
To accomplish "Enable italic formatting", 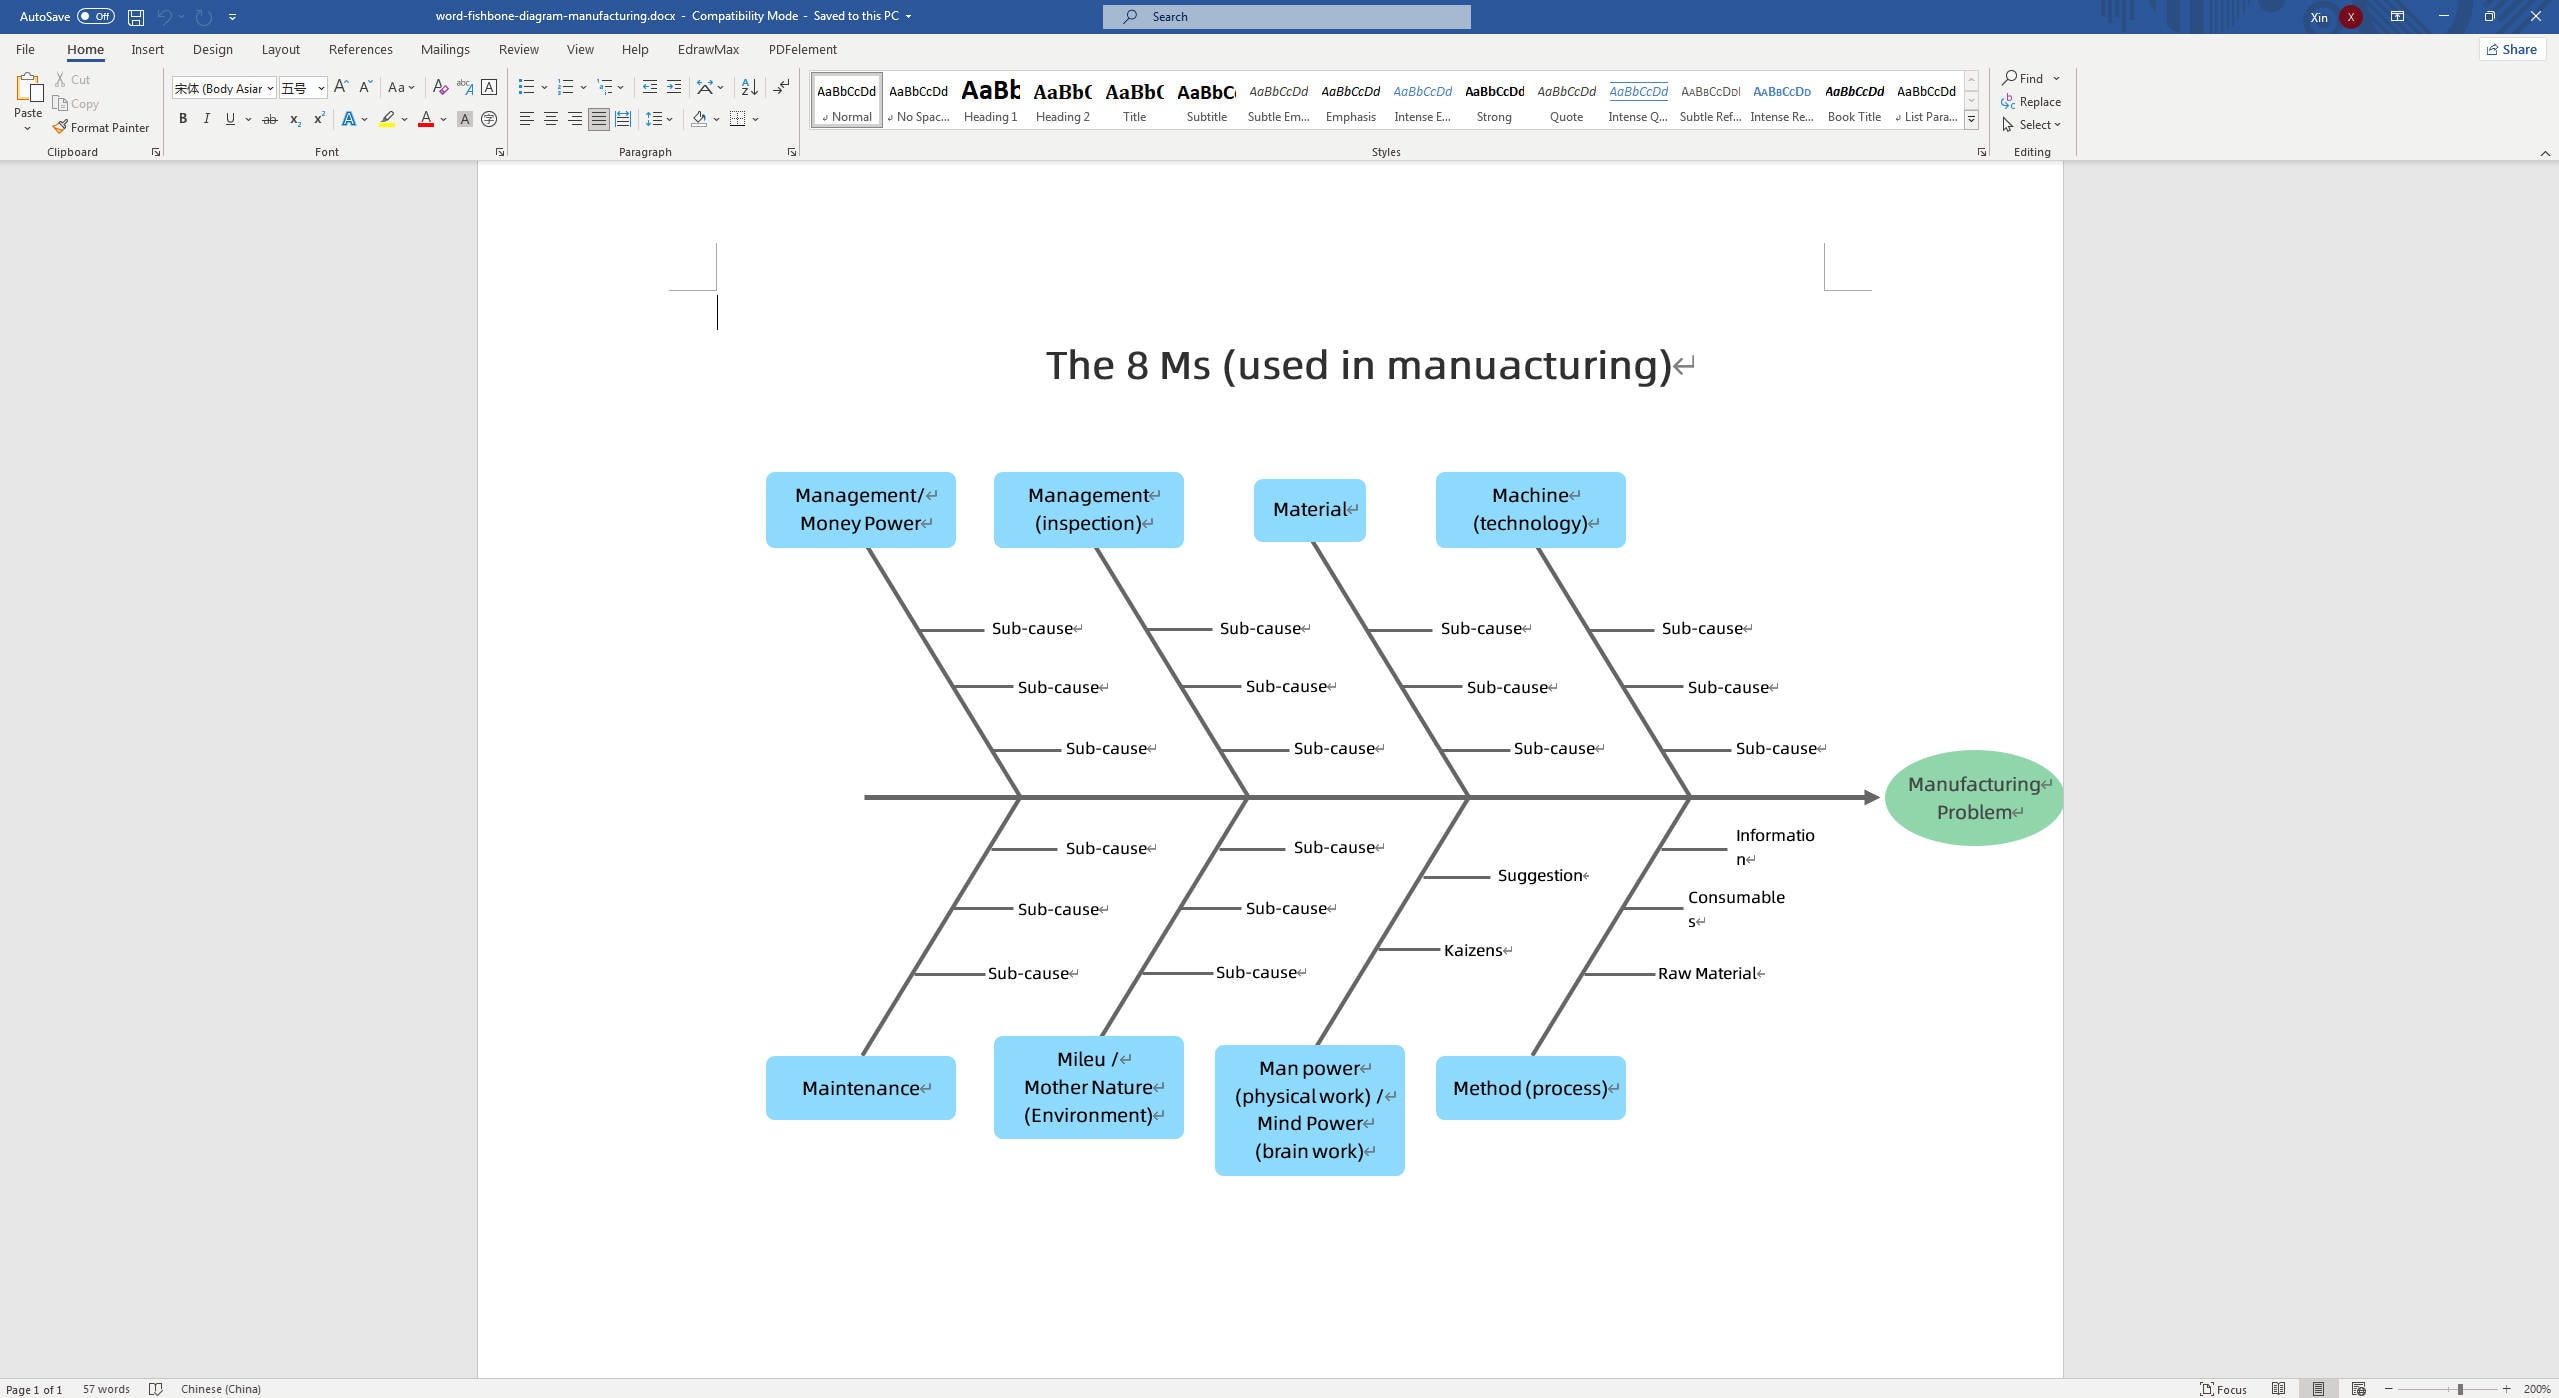I will pos(206,119).
